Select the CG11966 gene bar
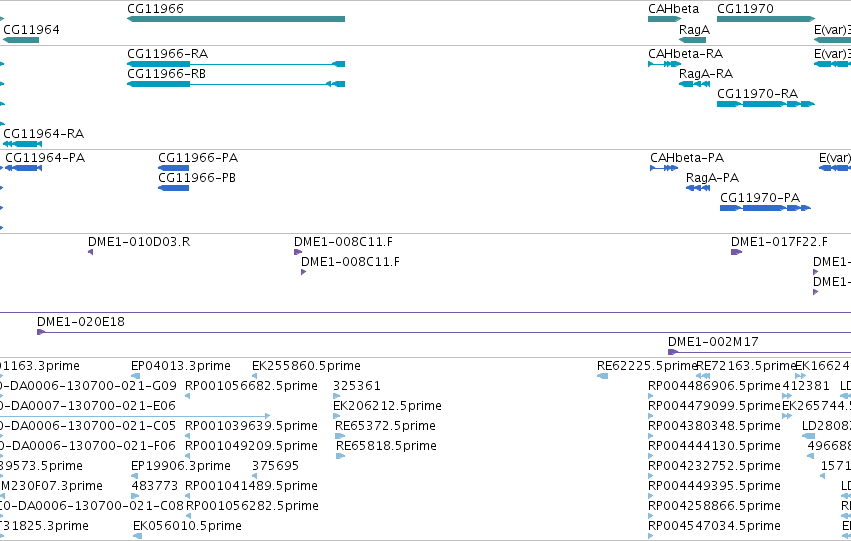Screen dimensions: 851x541 point(236,19)
